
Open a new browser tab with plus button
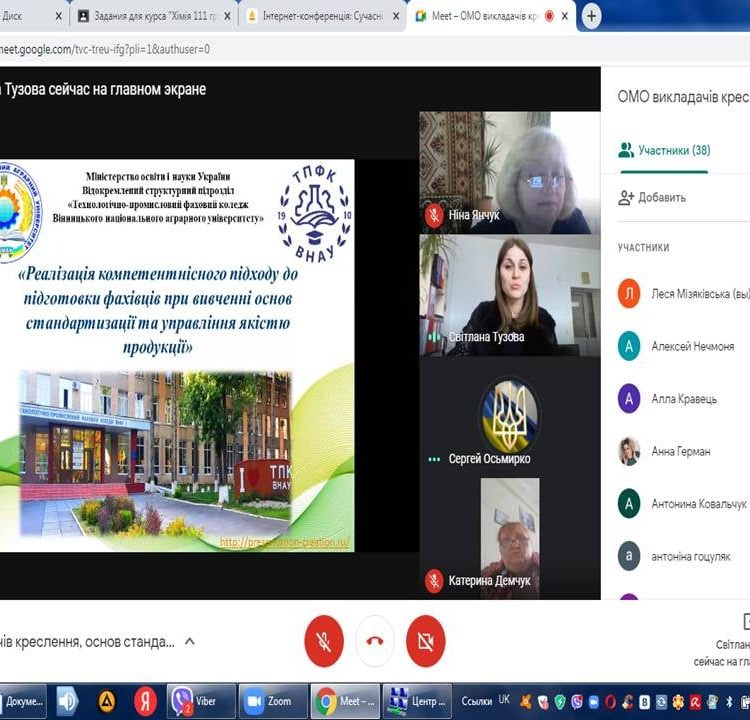tap(591, 16)
